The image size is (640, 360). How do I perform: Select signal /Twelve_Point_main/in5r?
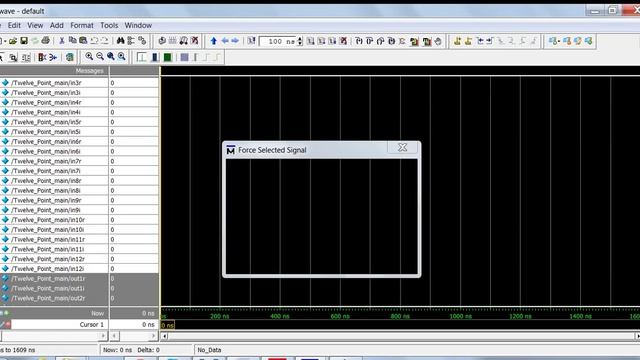(46, 122)
